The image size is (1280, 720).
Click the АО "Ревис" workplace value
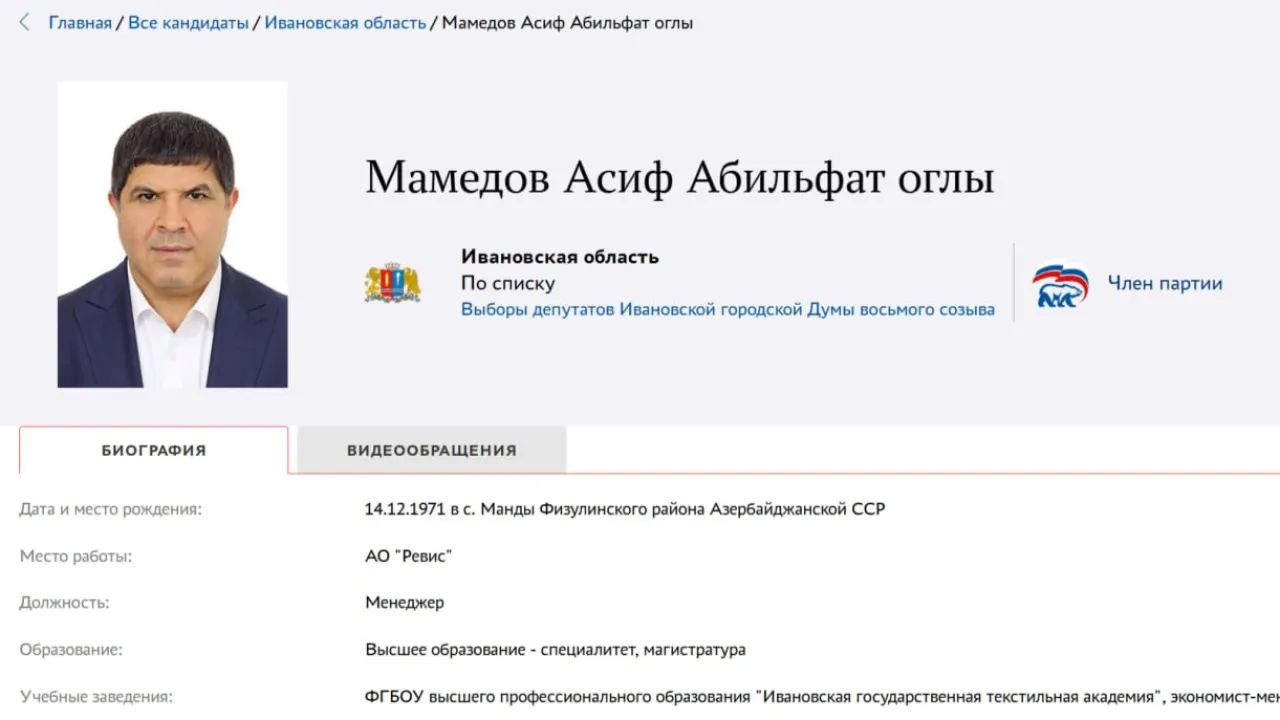408,556
